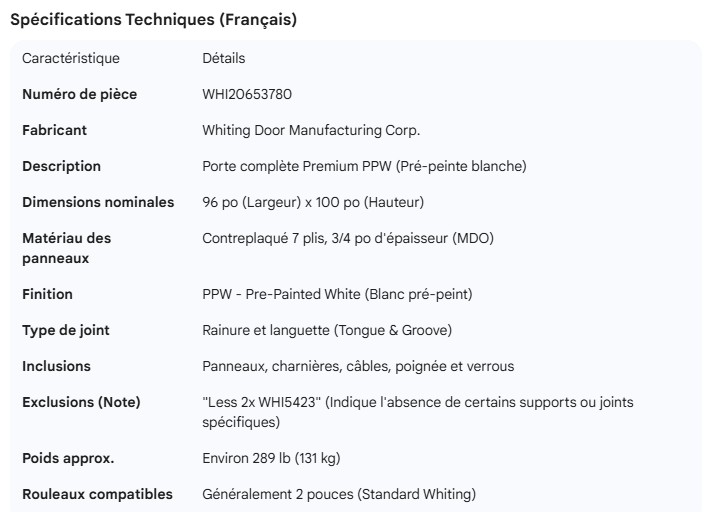Click the Description row label
The image size is (711, 516).
62,166
